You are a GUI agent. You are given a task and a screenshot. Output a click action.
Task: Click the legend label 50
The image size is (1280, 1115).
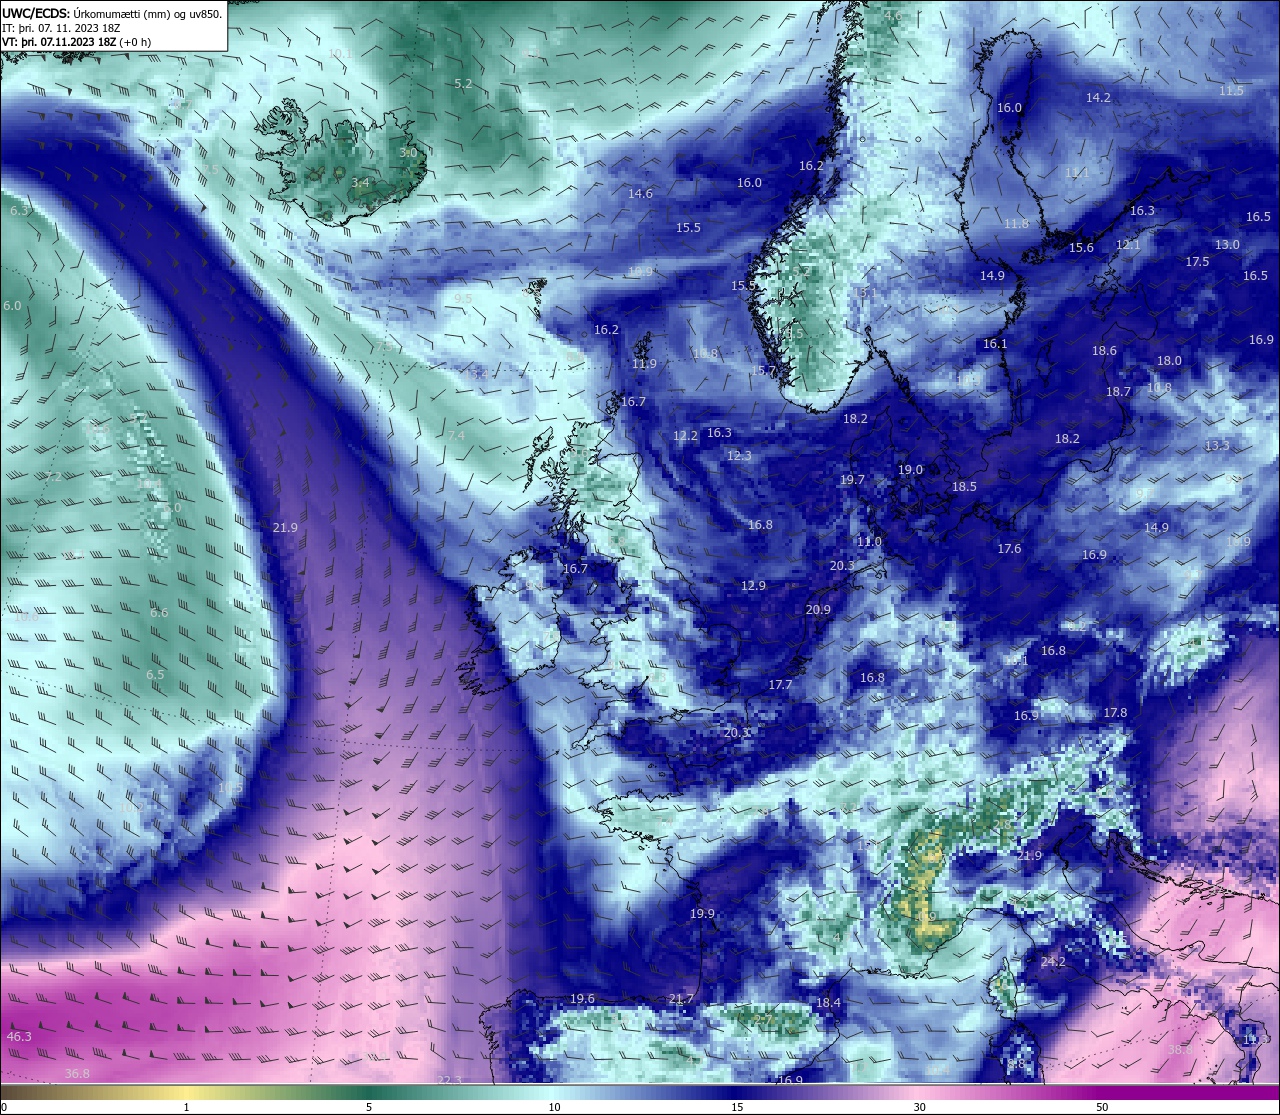(x=1102, y=1107)
